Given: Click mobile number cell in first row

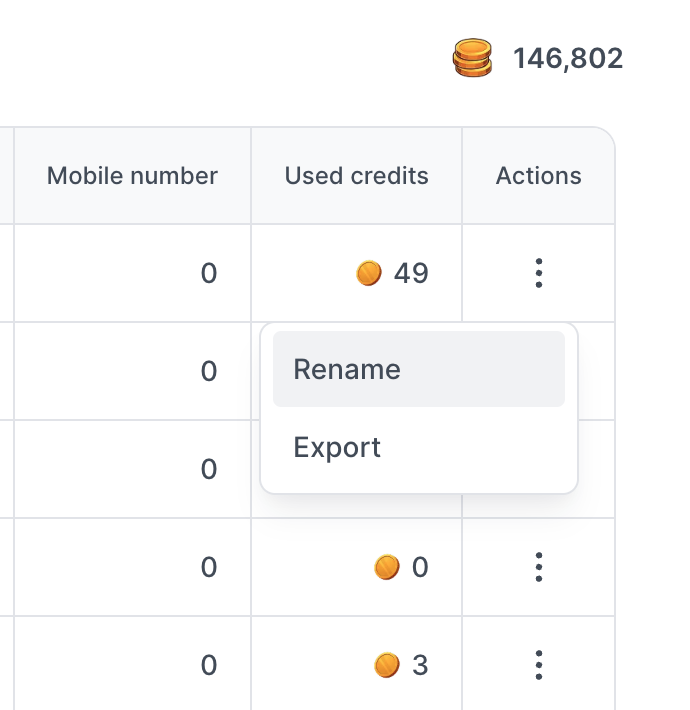Looking at the screenshot, I should pos(133,273).
